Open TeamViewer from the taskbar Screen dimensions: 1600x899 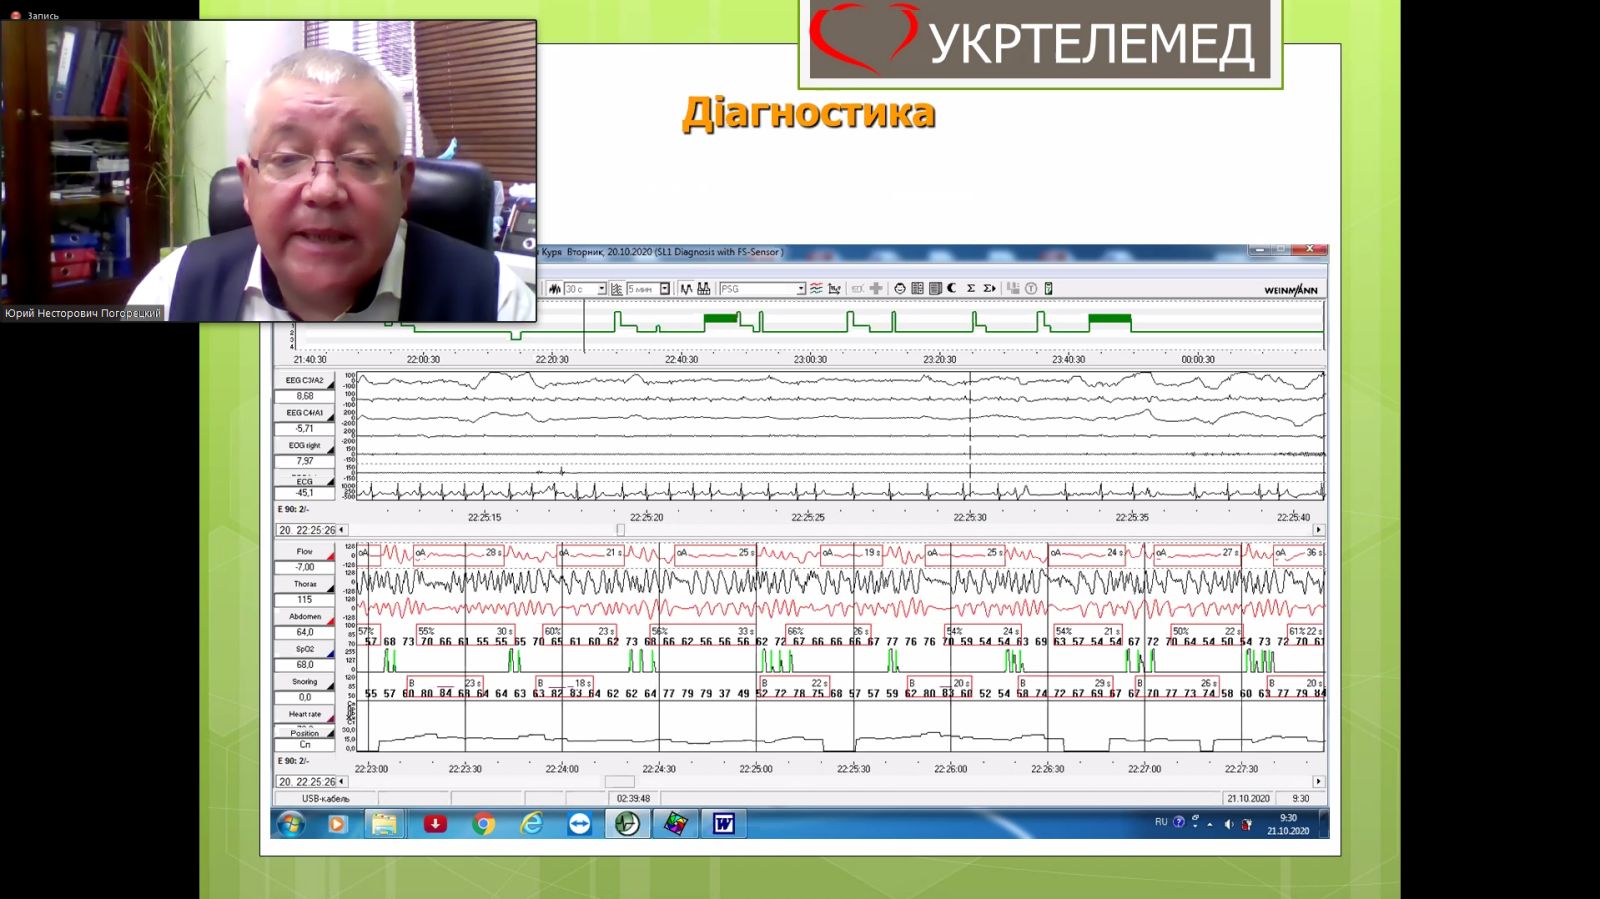coord(579,824)
